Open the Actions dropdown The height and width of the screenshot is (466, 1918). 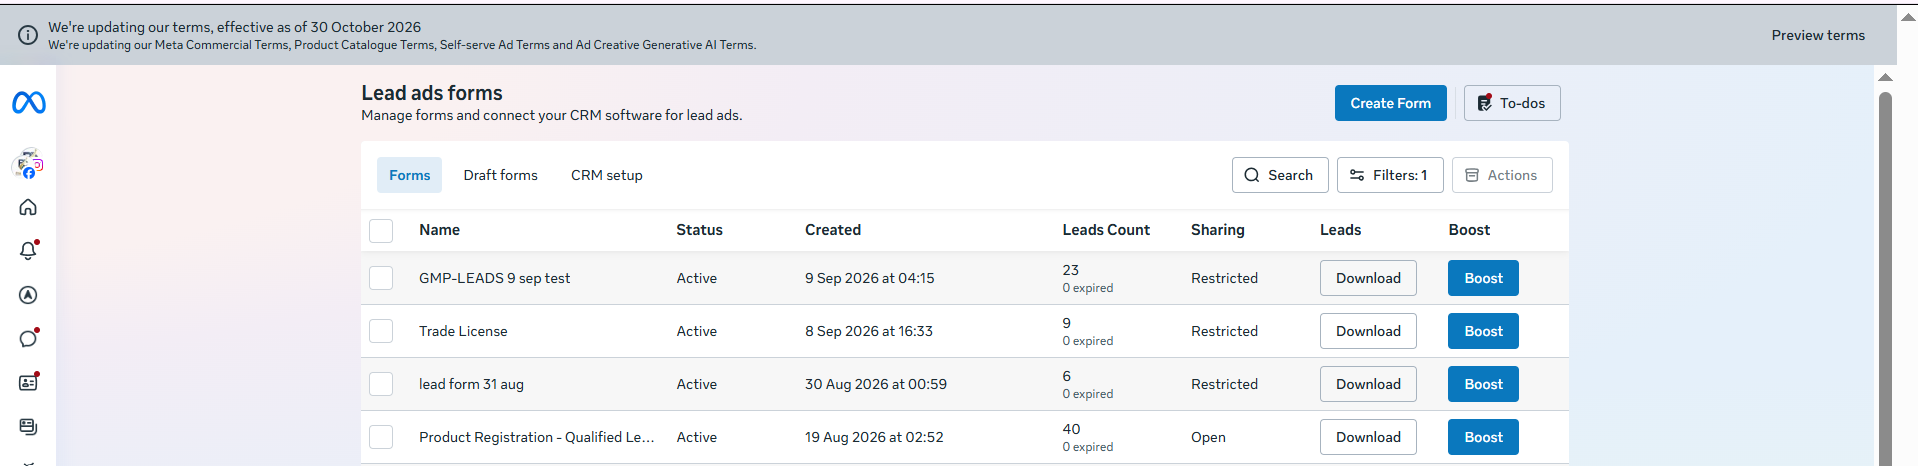[x=1502, y=175]
